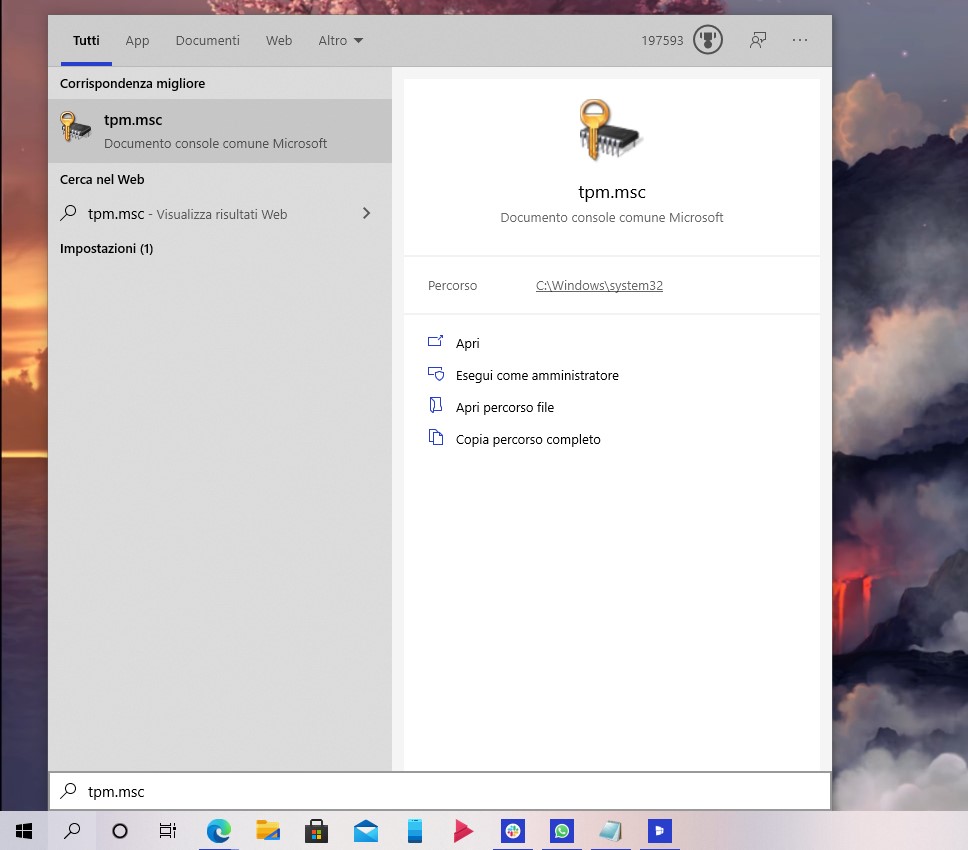Image resolution: width=968 pixels, height=850 pixels.
Task: Open the C:\Windows\system32 path link
Action: pos(599,285)
